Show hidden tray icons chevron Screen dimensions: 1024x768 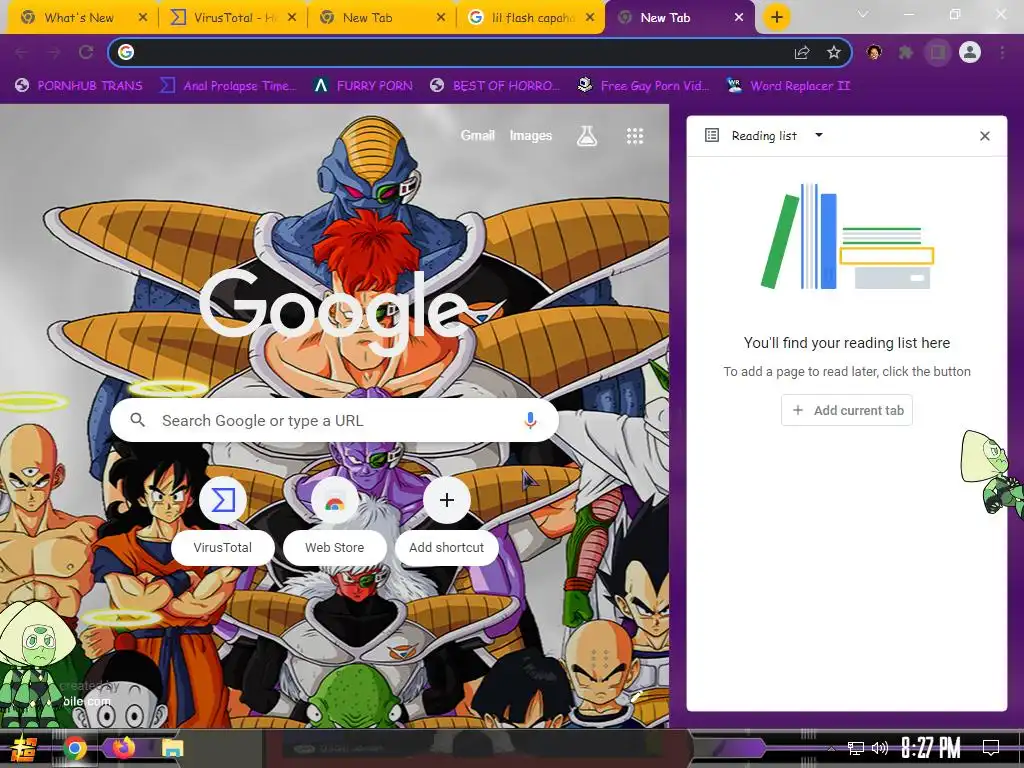pos(831,748)
